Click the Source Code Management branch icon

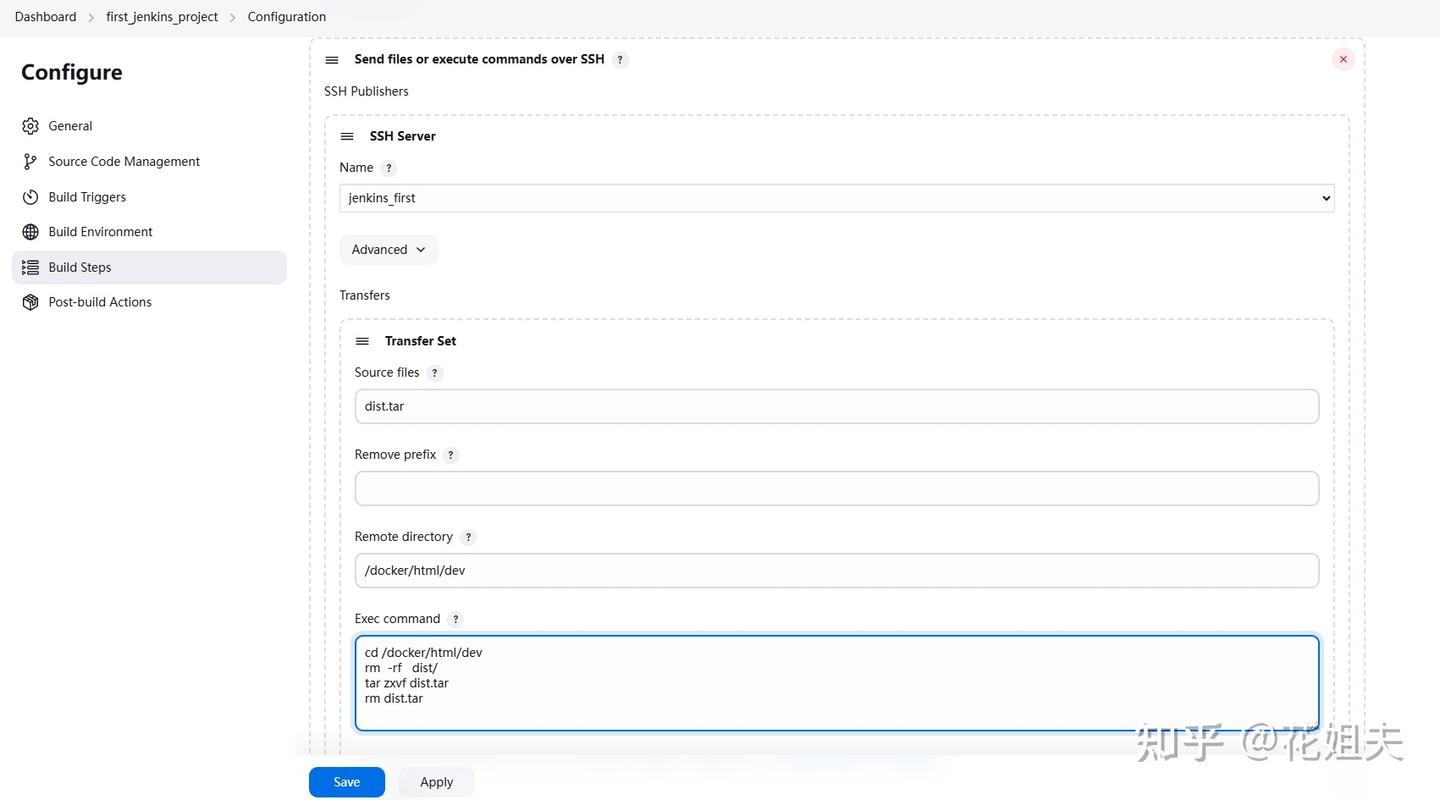(29, 161)
